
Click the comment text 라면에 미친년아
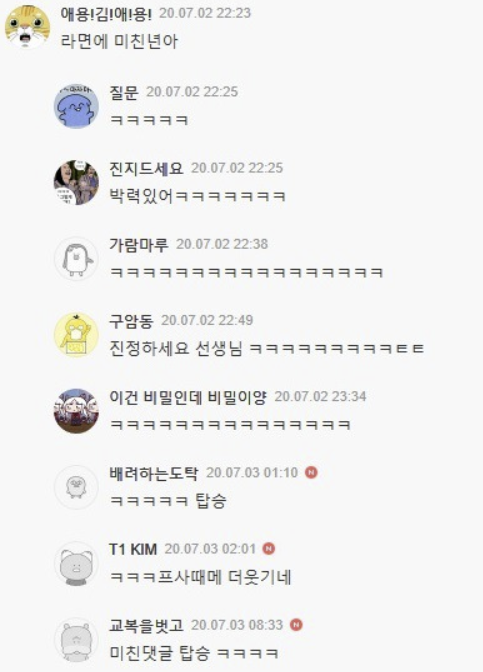tap(119, 42)
